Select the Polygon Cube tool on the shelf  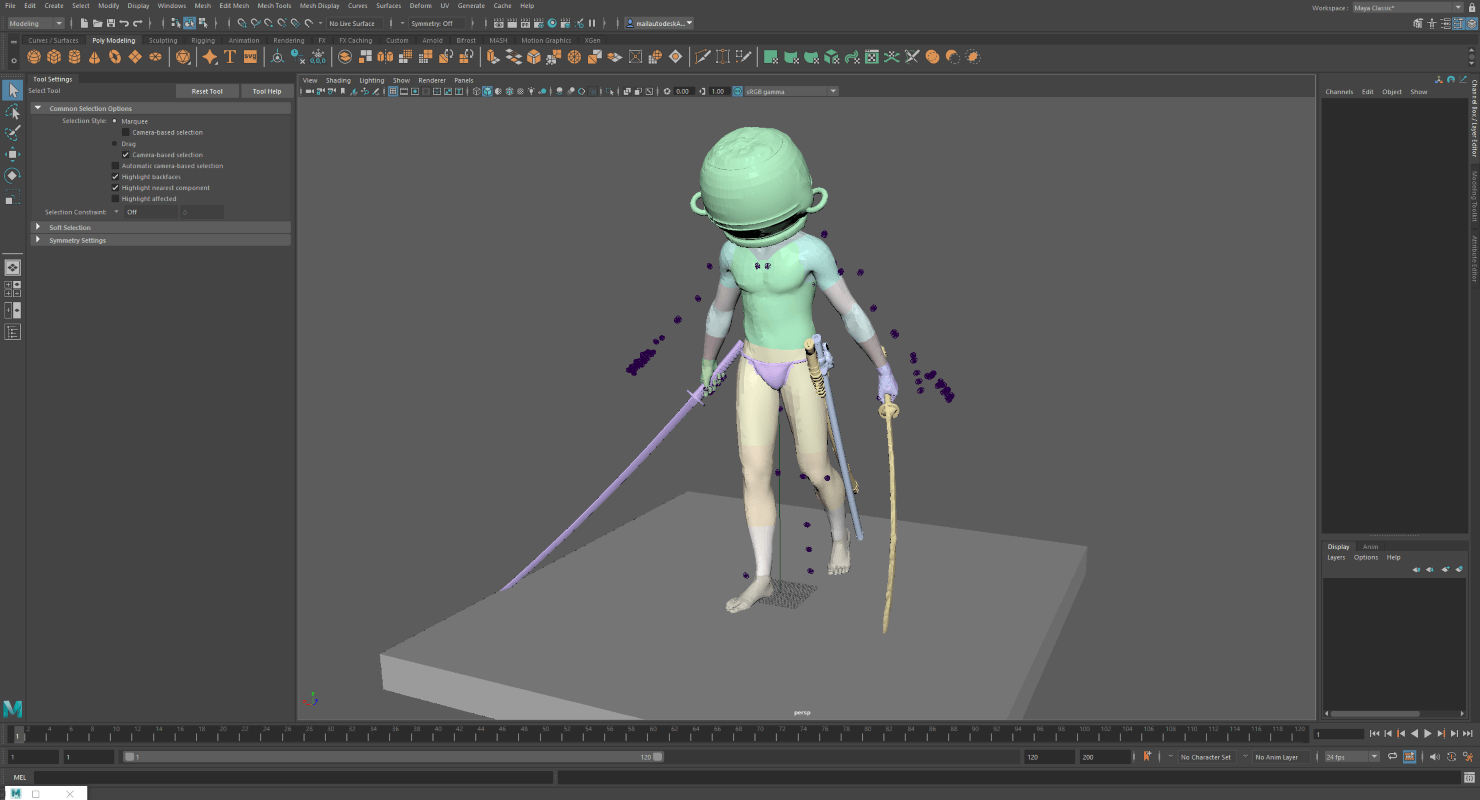[x=54, y=57]
